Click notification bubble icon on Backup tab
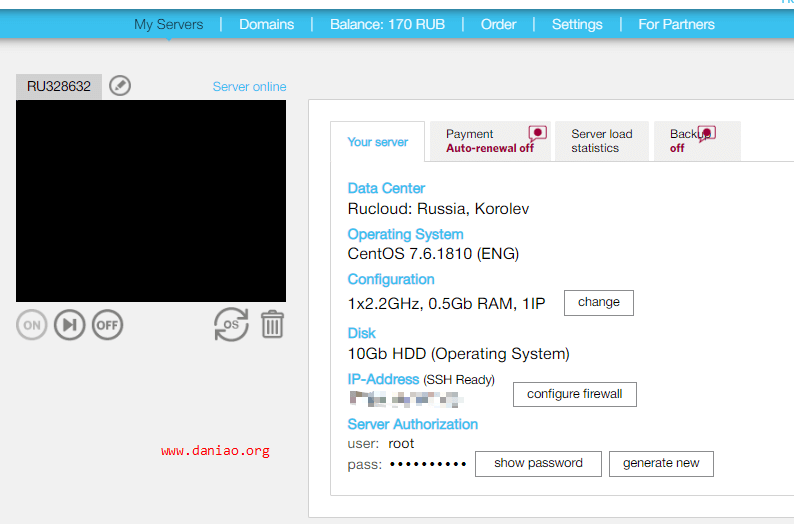 [x=706, y=134]
